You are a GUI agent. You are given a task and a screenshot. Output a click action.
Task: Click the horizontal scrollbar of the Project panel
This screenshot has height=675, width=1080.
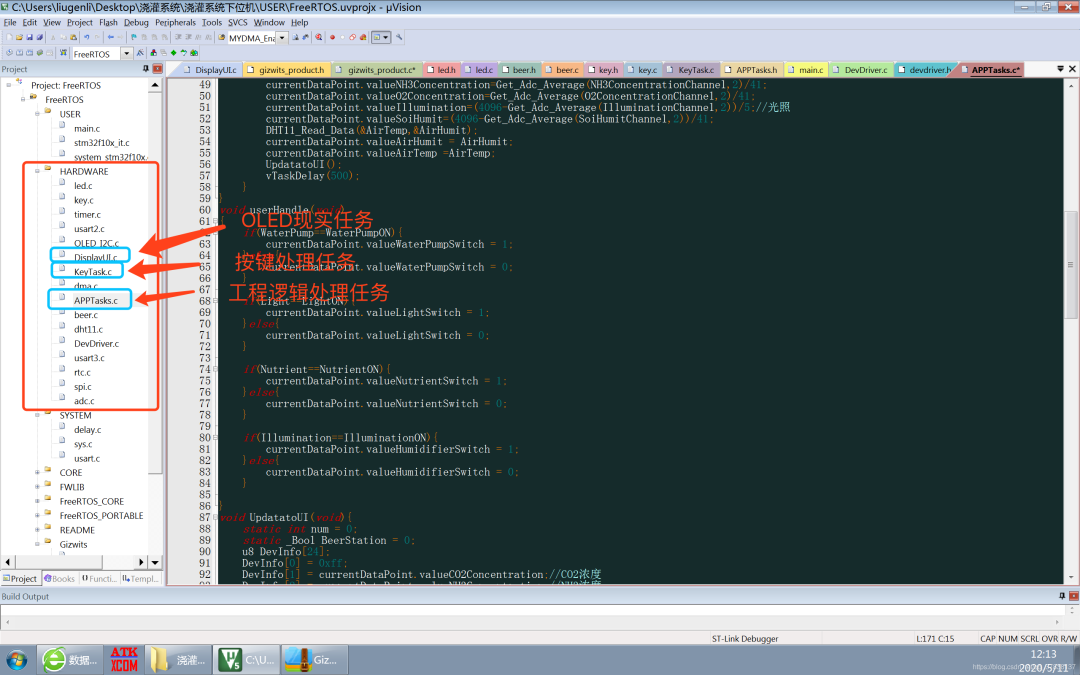click(60, 562)
